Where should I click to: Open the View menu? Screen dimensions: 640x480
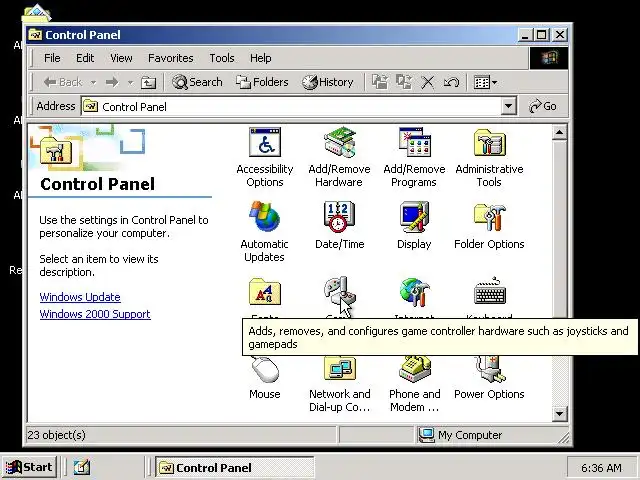121,58
